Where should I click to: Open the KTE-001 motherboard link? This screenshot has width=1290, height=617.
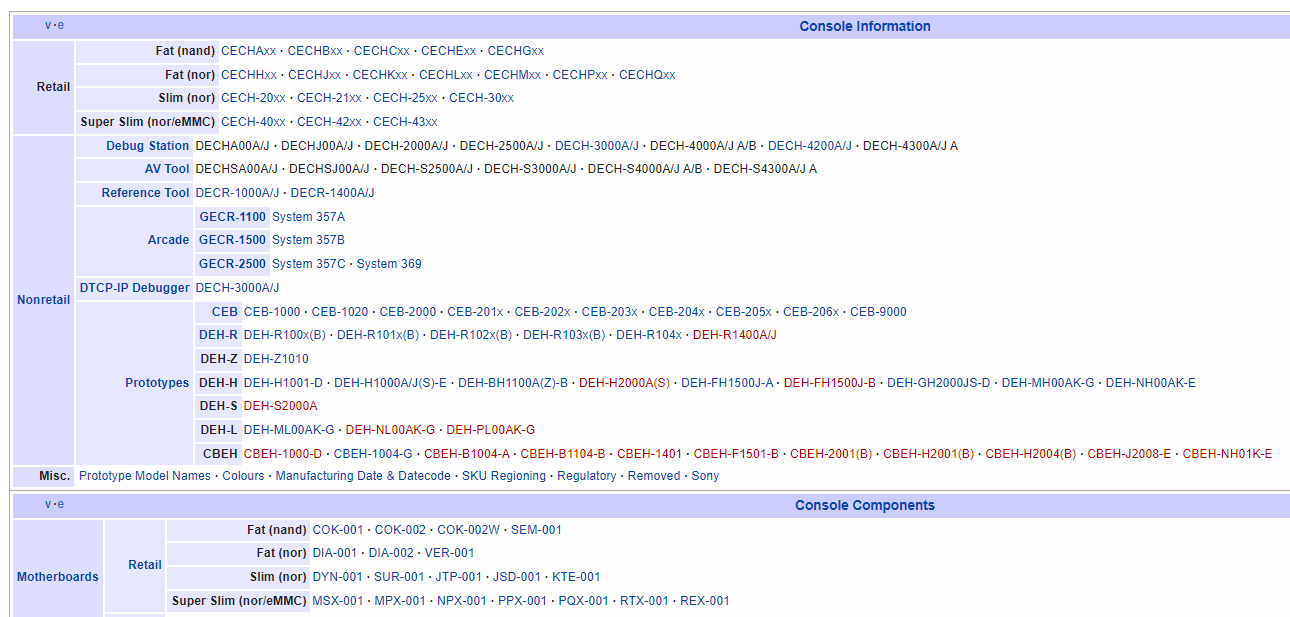tap(576, 577)
